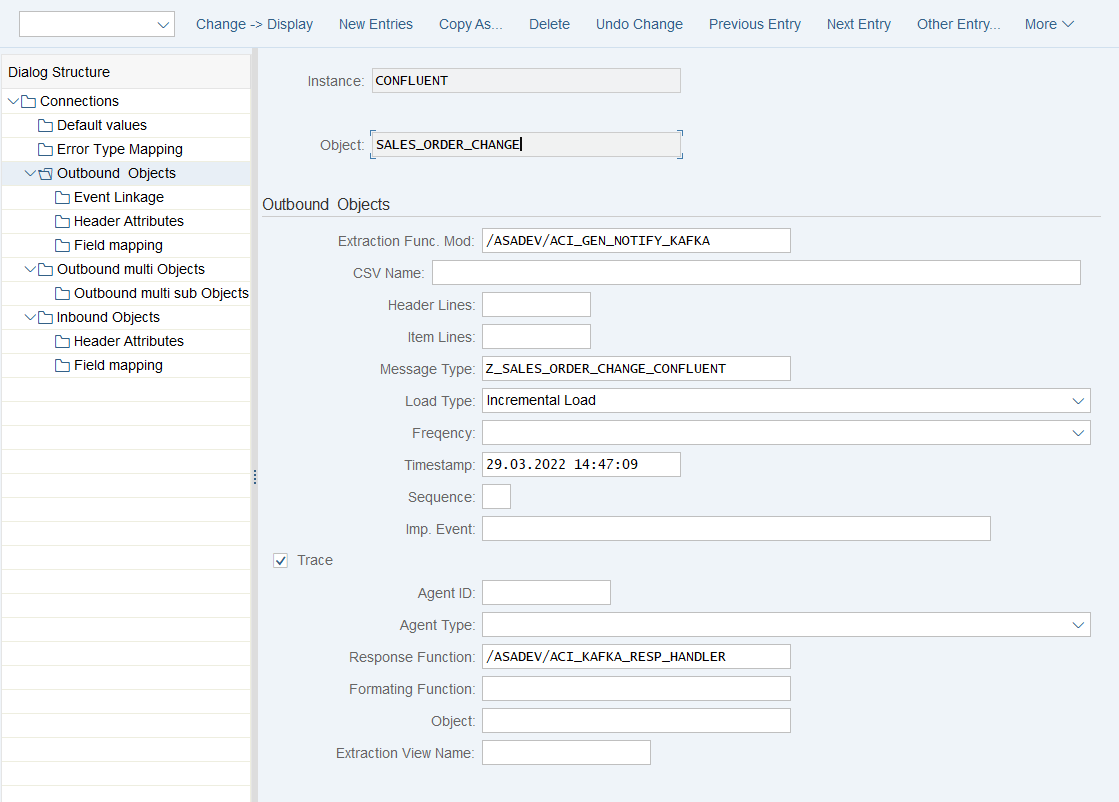Click the Extraction Func. Mod field
This screenshot has height=802, width=1119.
point(637,240)
